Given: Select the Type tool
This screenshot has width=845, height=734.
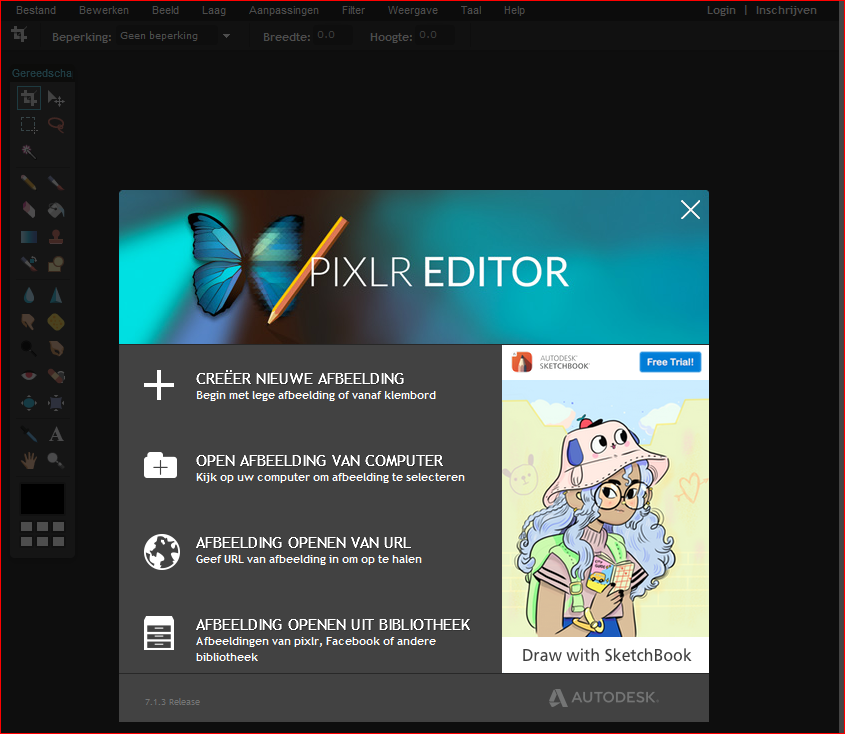Looking at the screenshot, I should pyautogui.click(x=57, y=434).
